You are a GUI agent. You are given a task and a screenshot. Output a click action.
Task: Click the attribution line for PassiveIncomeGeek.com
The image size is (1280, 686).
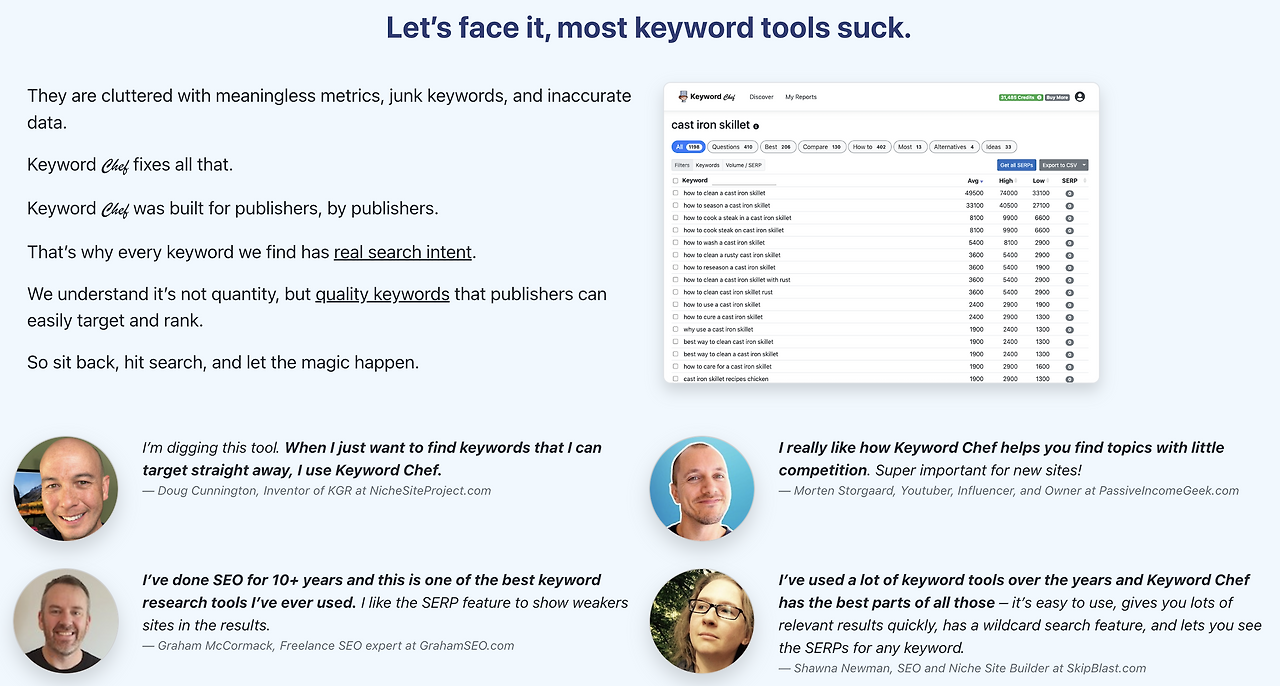point(1009,490)
